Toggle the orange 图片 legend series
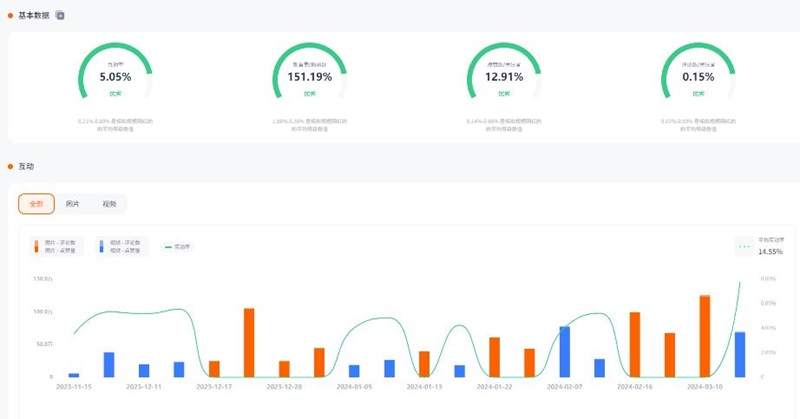Image resolution: width=800 pixels, height=419 pixels. pos(60,246)
